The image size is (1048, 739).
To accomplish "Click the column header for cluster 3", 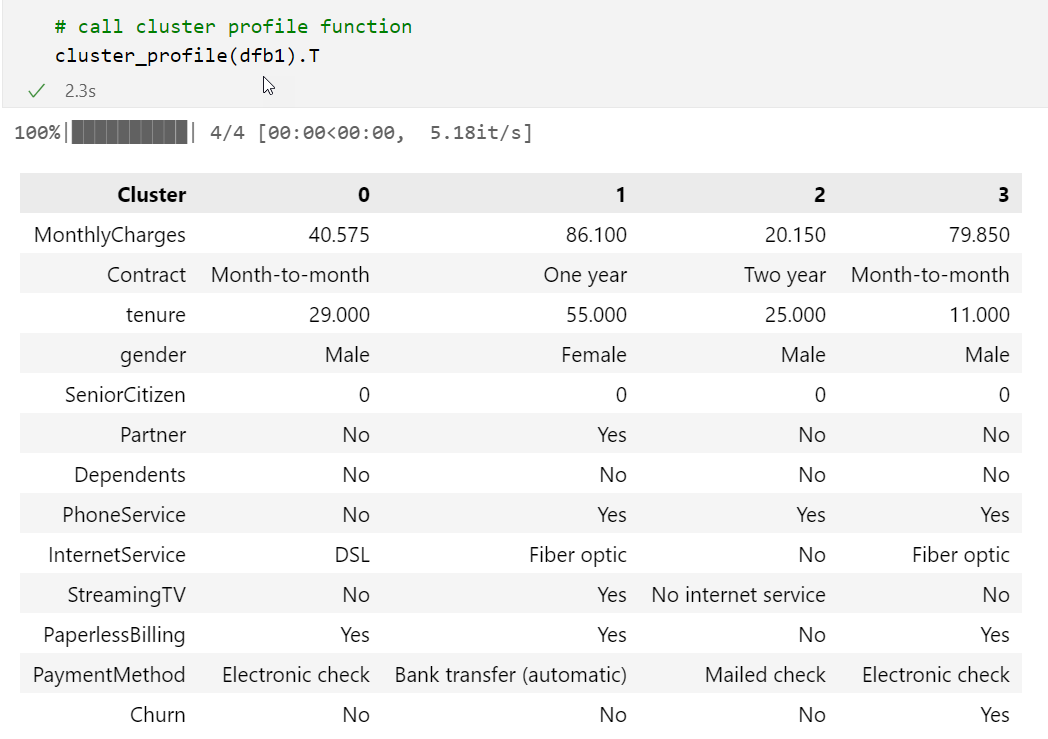I will point(1003,195).
